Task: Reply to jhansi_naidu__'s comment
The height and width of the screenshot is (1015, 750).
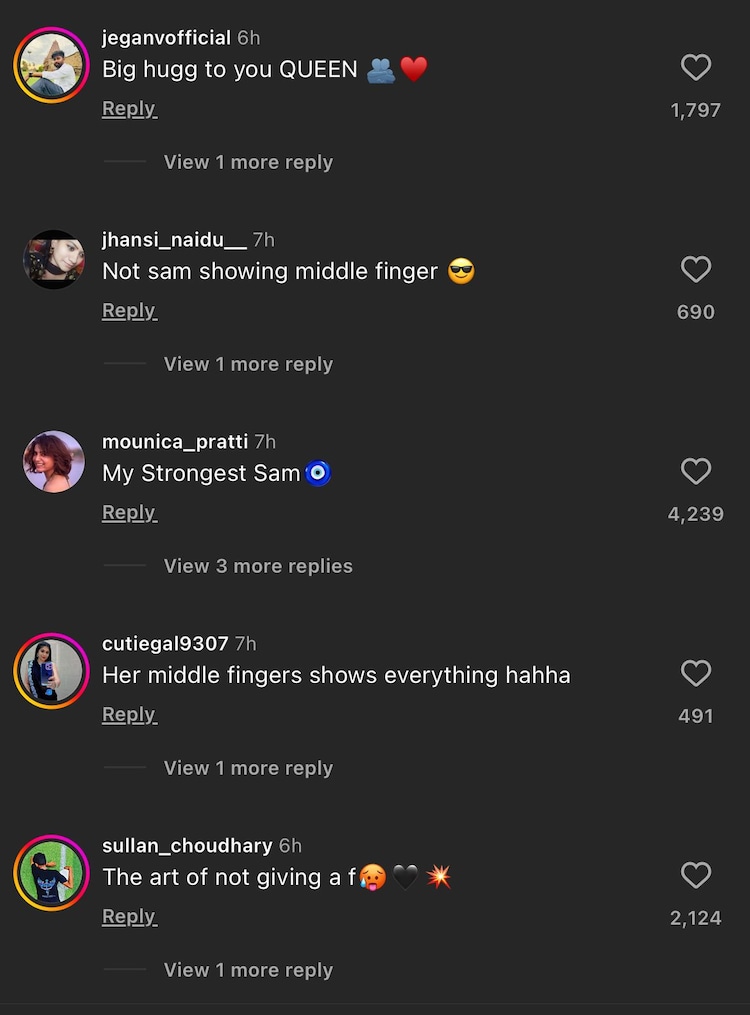Action: pos(129,310)
